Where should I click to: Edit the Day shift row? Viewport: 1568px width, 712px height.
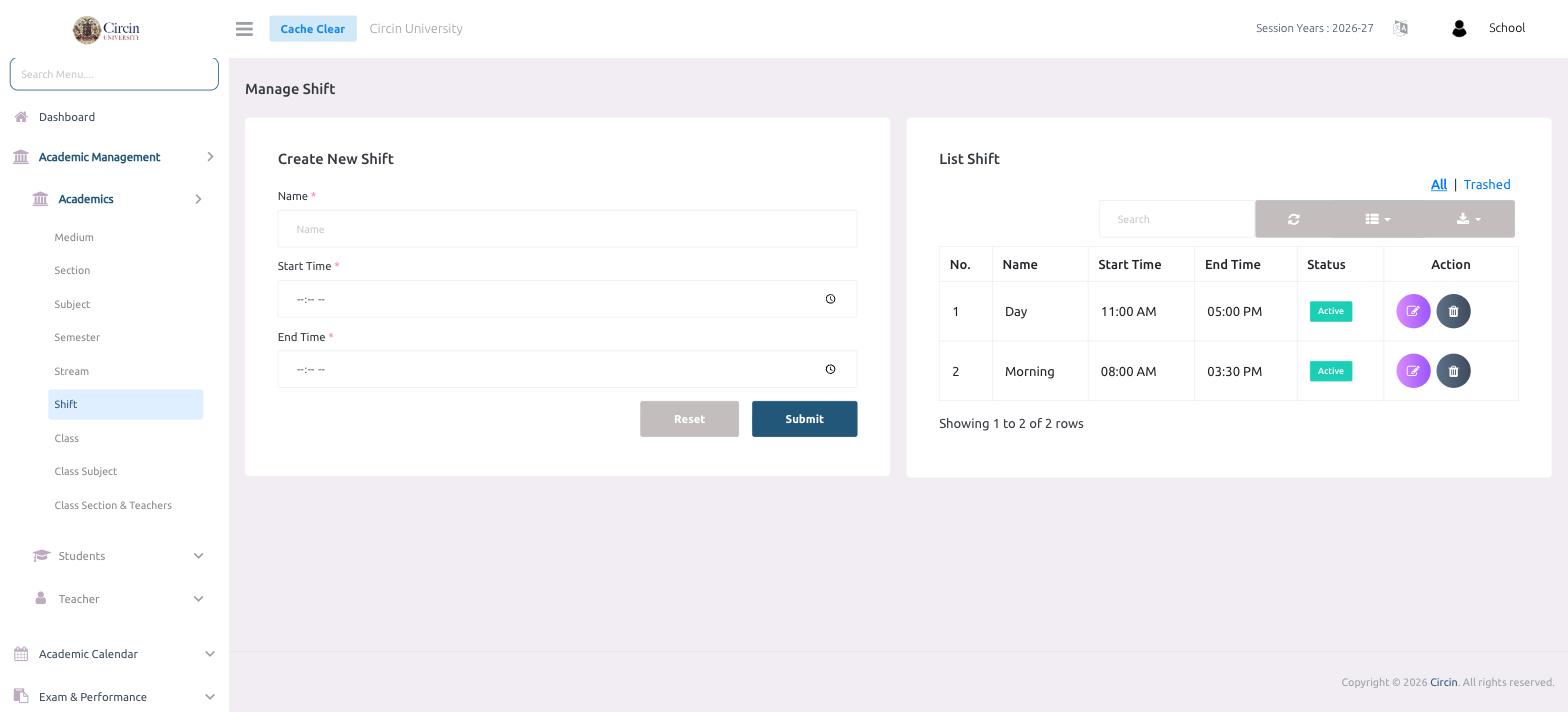point(1413,311)
